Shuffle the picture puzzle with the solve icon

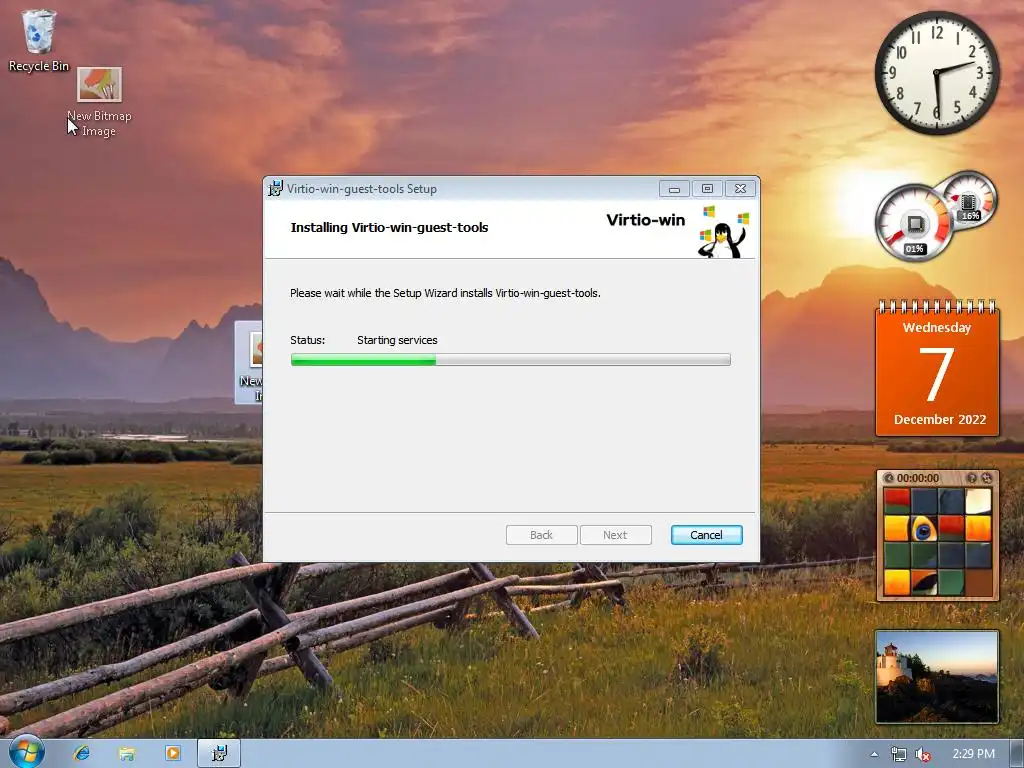[x=987, y=478]
